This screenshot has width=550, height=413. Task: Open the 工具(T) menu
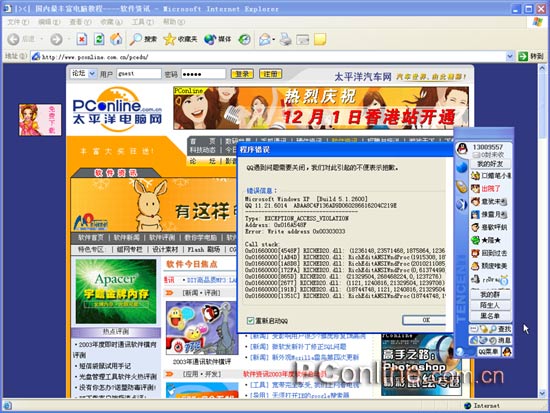tap(142, 22)
